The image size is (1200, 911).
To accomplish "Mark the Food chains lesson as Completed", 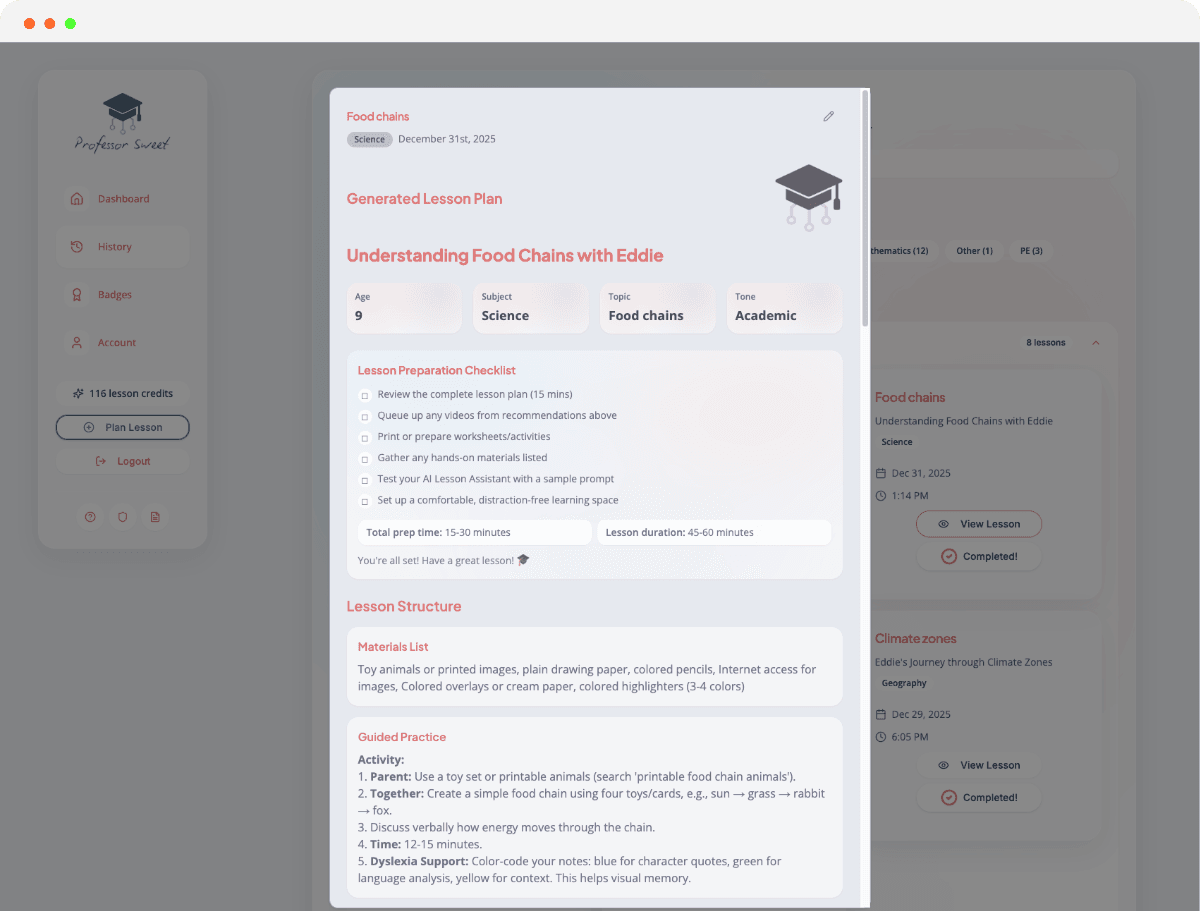I will 979,556.
